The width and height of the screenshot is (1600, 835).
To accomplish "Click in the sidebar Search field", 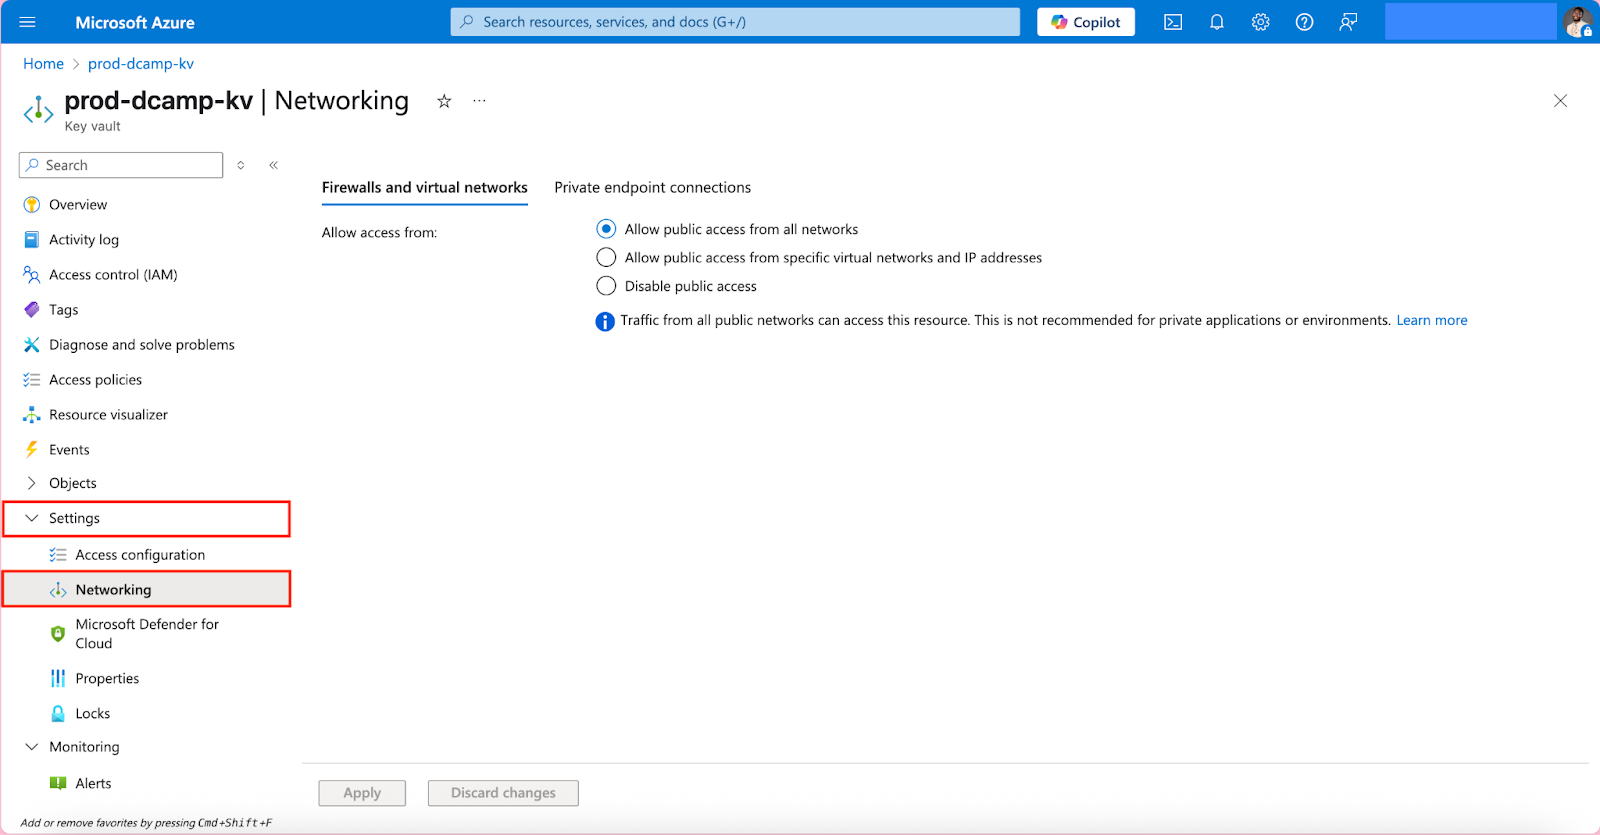I will pos(121,165).
